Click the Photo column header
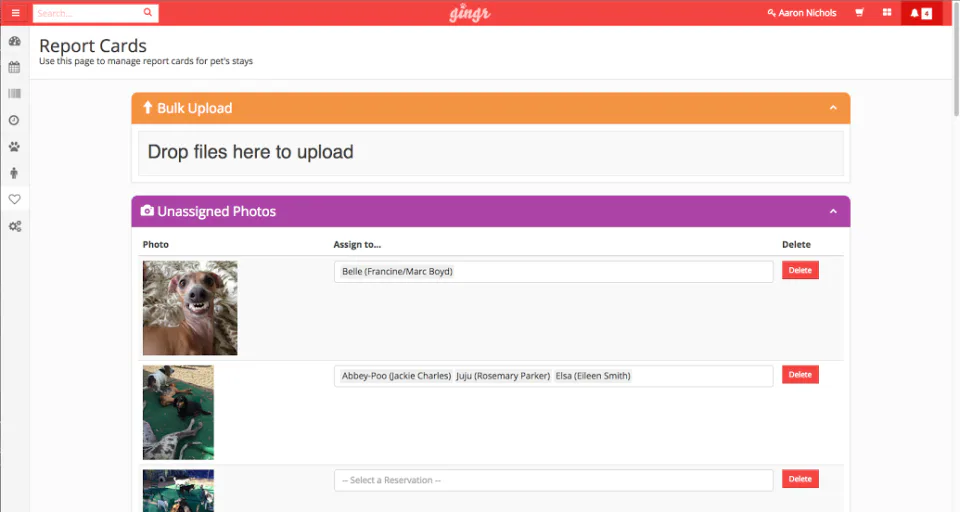This screenshot has width=960, height=512. (156, 244)
